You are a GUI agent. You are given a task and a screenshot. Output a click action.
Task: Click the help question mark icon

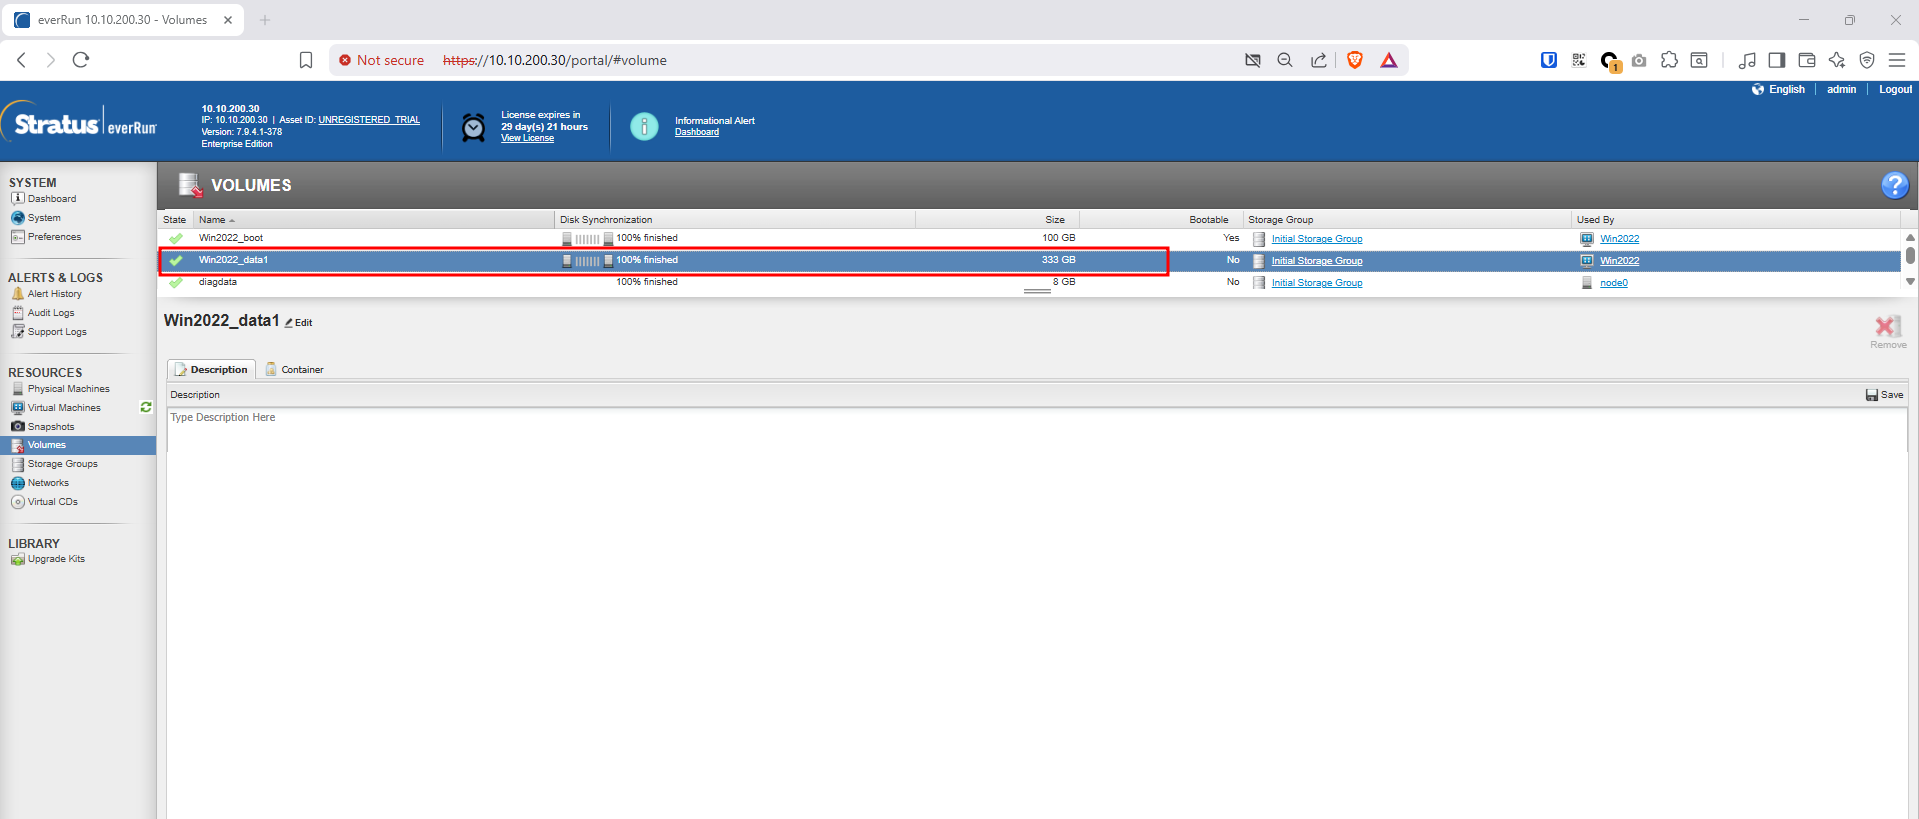point(1894,185)
